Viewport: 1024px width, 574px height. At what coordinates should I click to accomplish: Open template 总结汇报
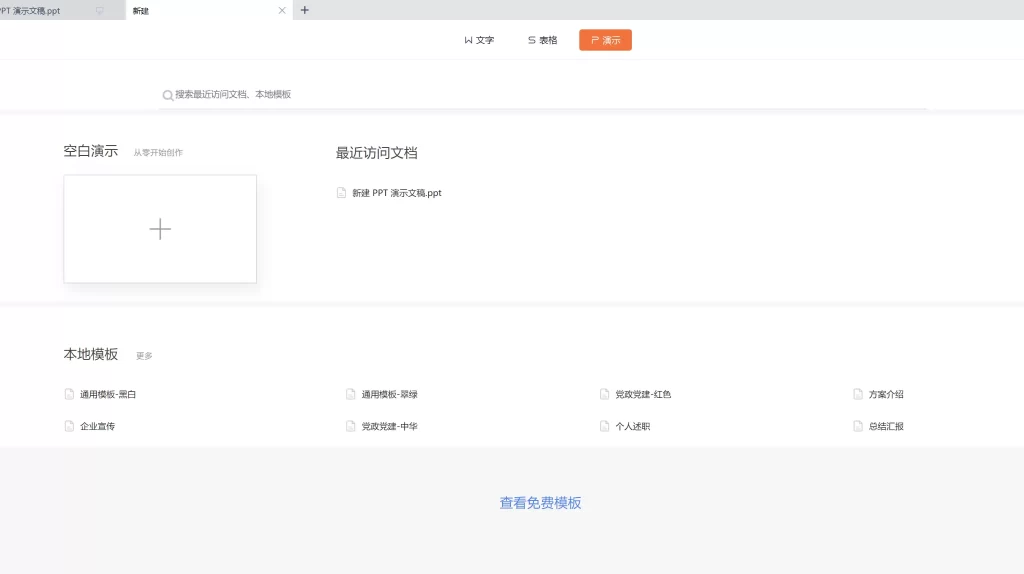pos(886,426)
